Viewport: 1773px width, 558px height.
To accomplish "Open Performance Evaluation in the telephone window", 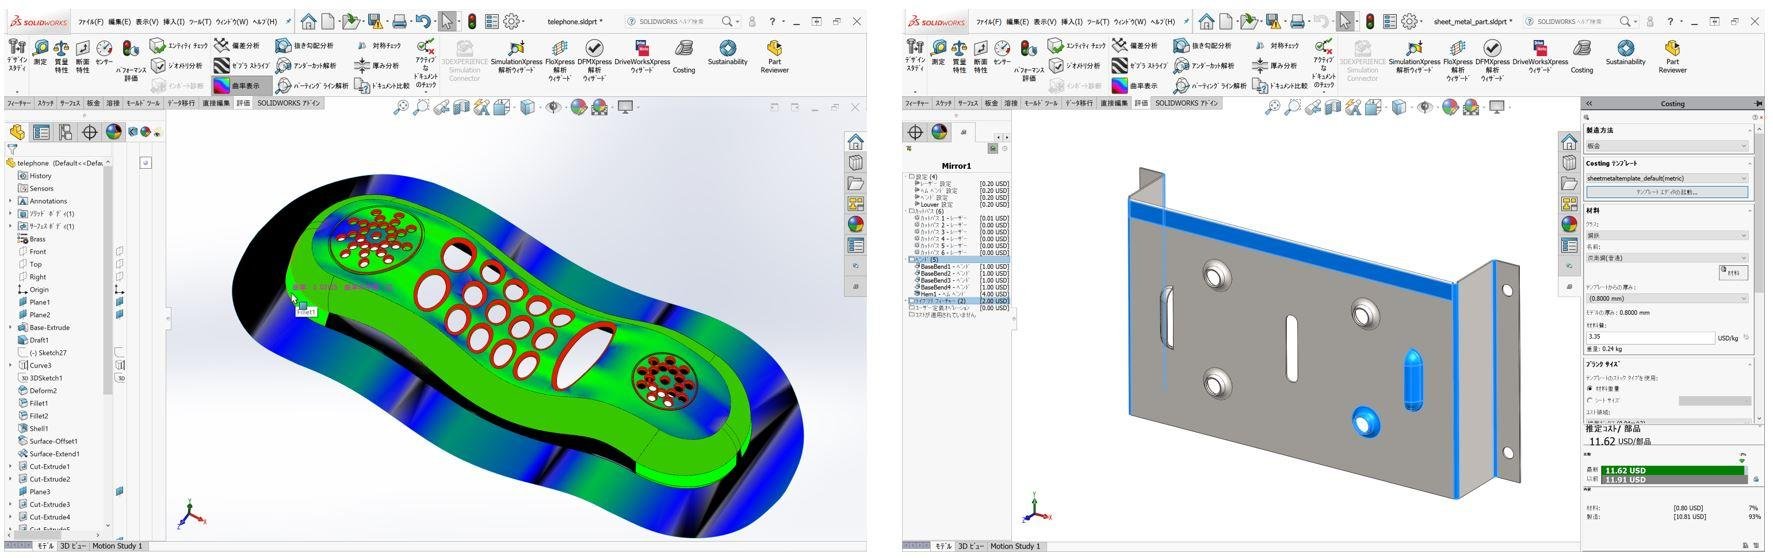I will [130, 60].
